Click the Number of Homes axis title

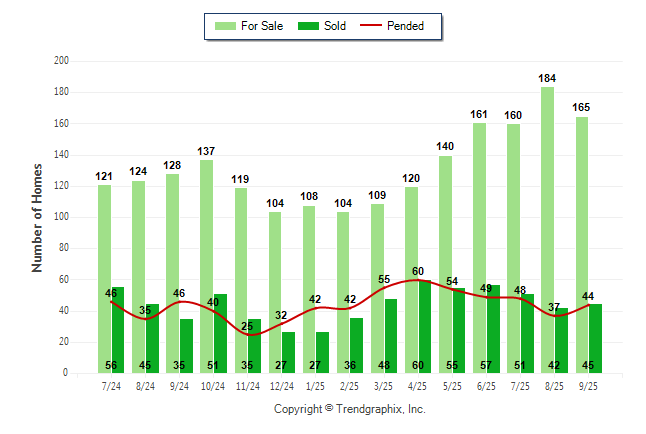coord(37,217)
